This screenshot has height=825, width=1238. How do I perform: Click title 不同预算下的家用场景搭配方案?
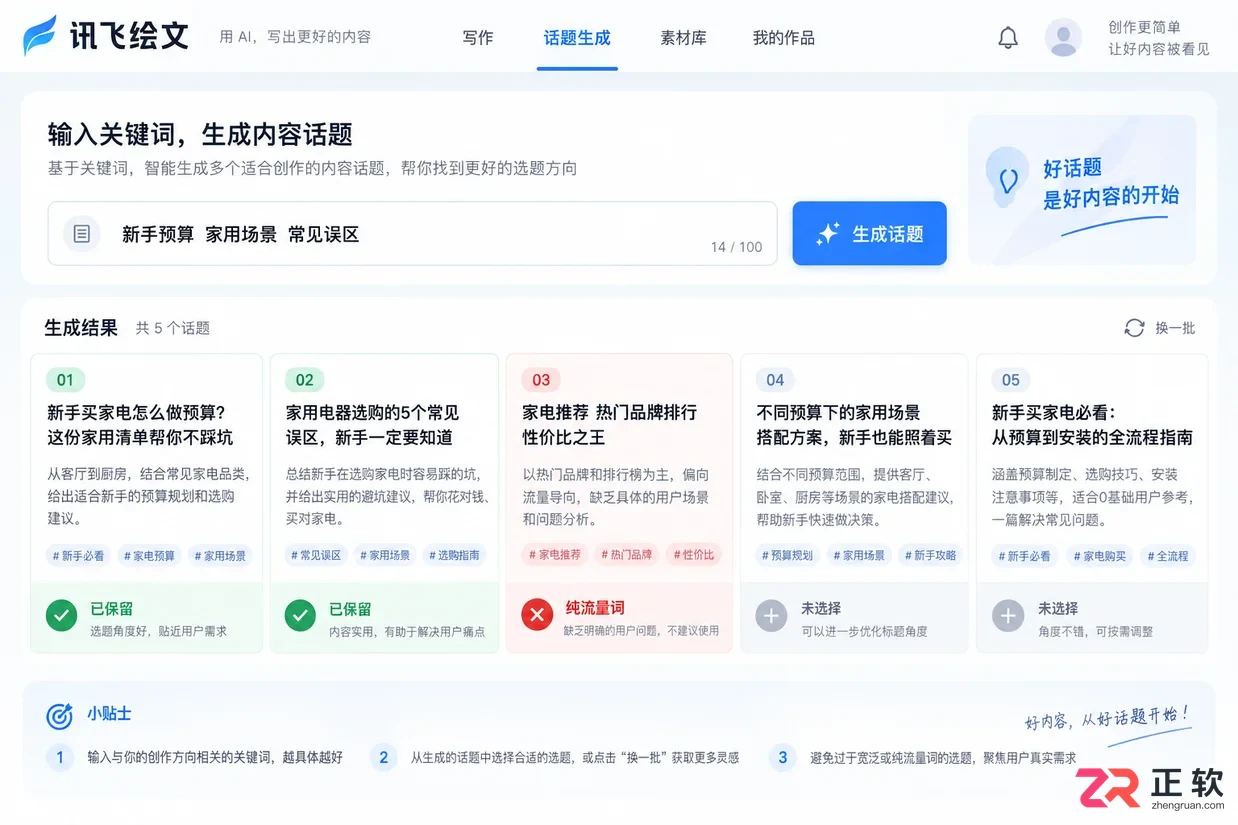854,425
